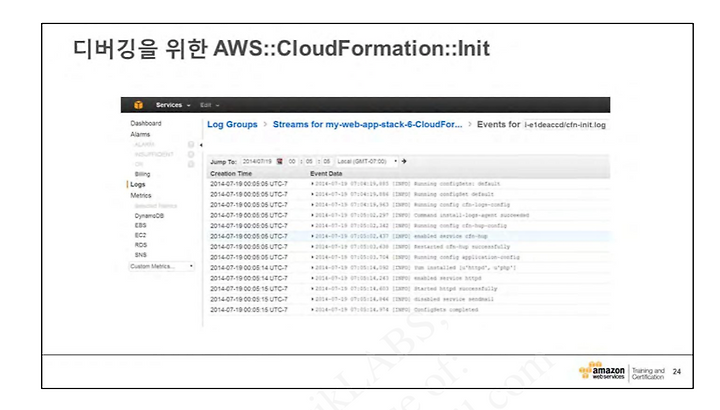Click the jump arrow icon after timezone
Viewport: 720px width, 410px height.
pos(404,162)
